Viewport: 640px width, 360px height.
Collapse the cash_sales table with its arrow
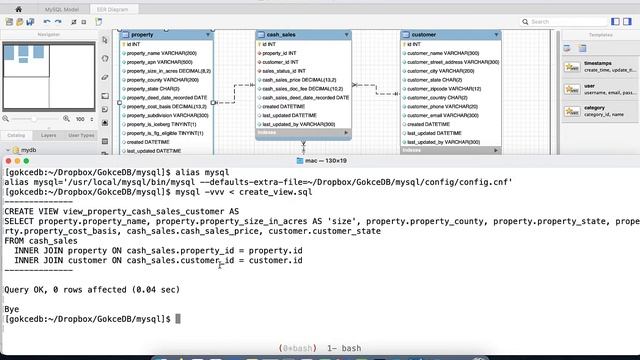(346, 35)
